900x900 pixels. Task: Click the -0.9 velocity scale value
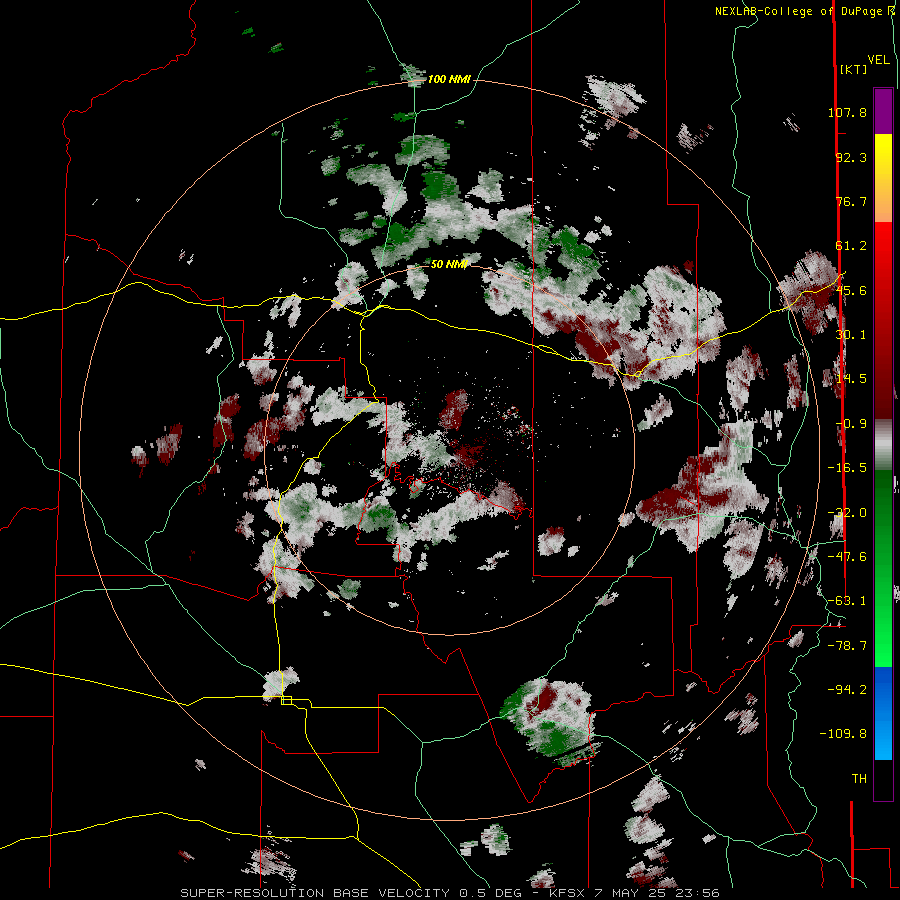point(851,424)
